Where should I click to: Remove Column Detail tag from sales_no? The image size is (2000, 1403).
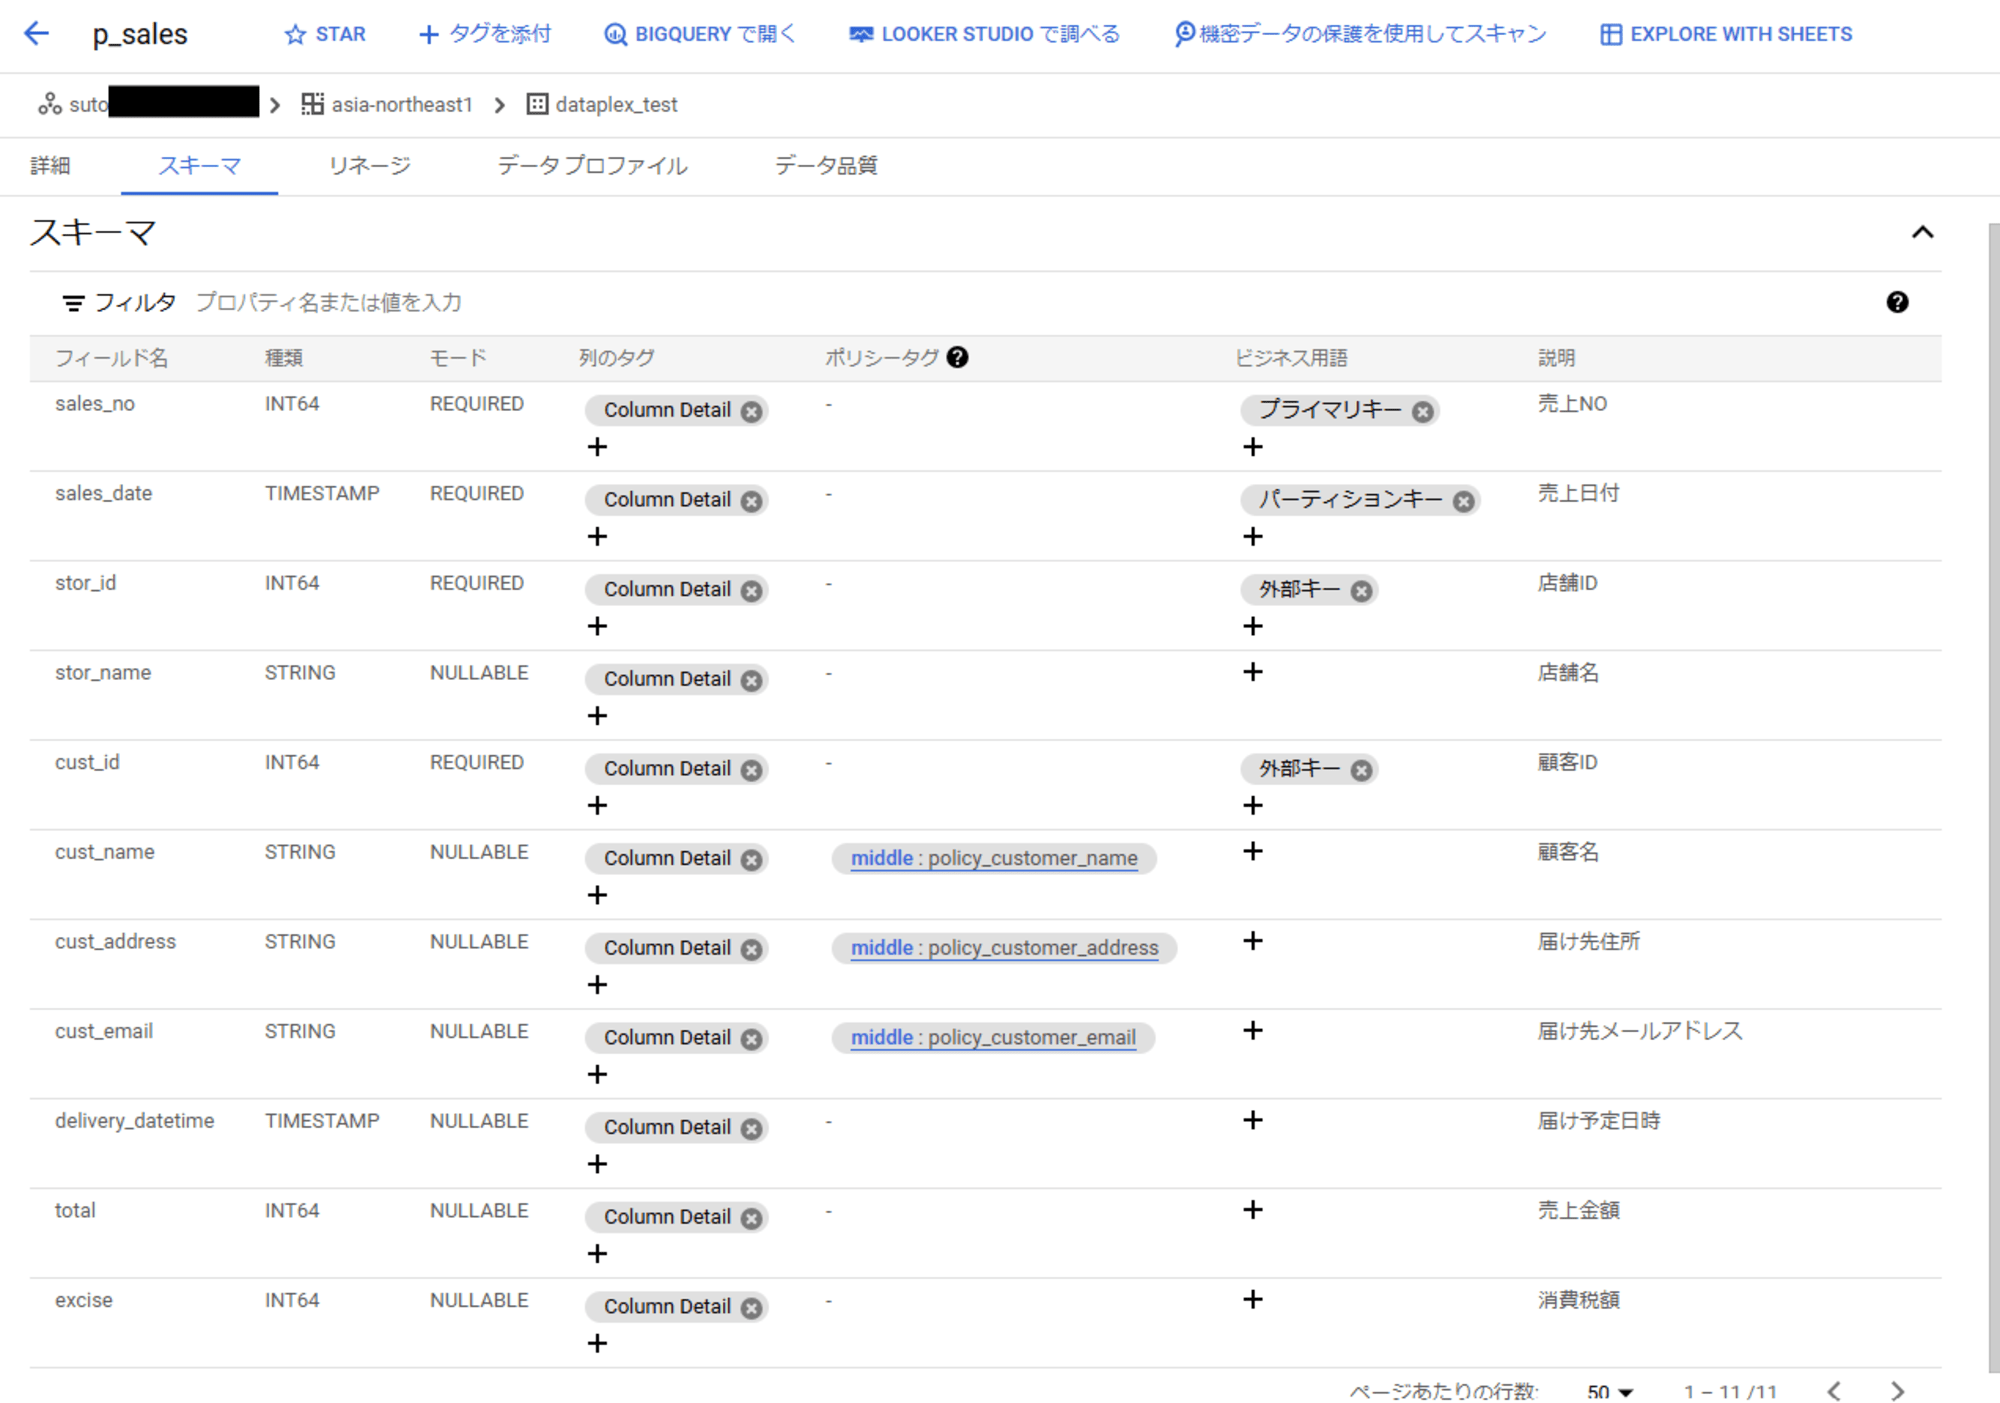752,411
